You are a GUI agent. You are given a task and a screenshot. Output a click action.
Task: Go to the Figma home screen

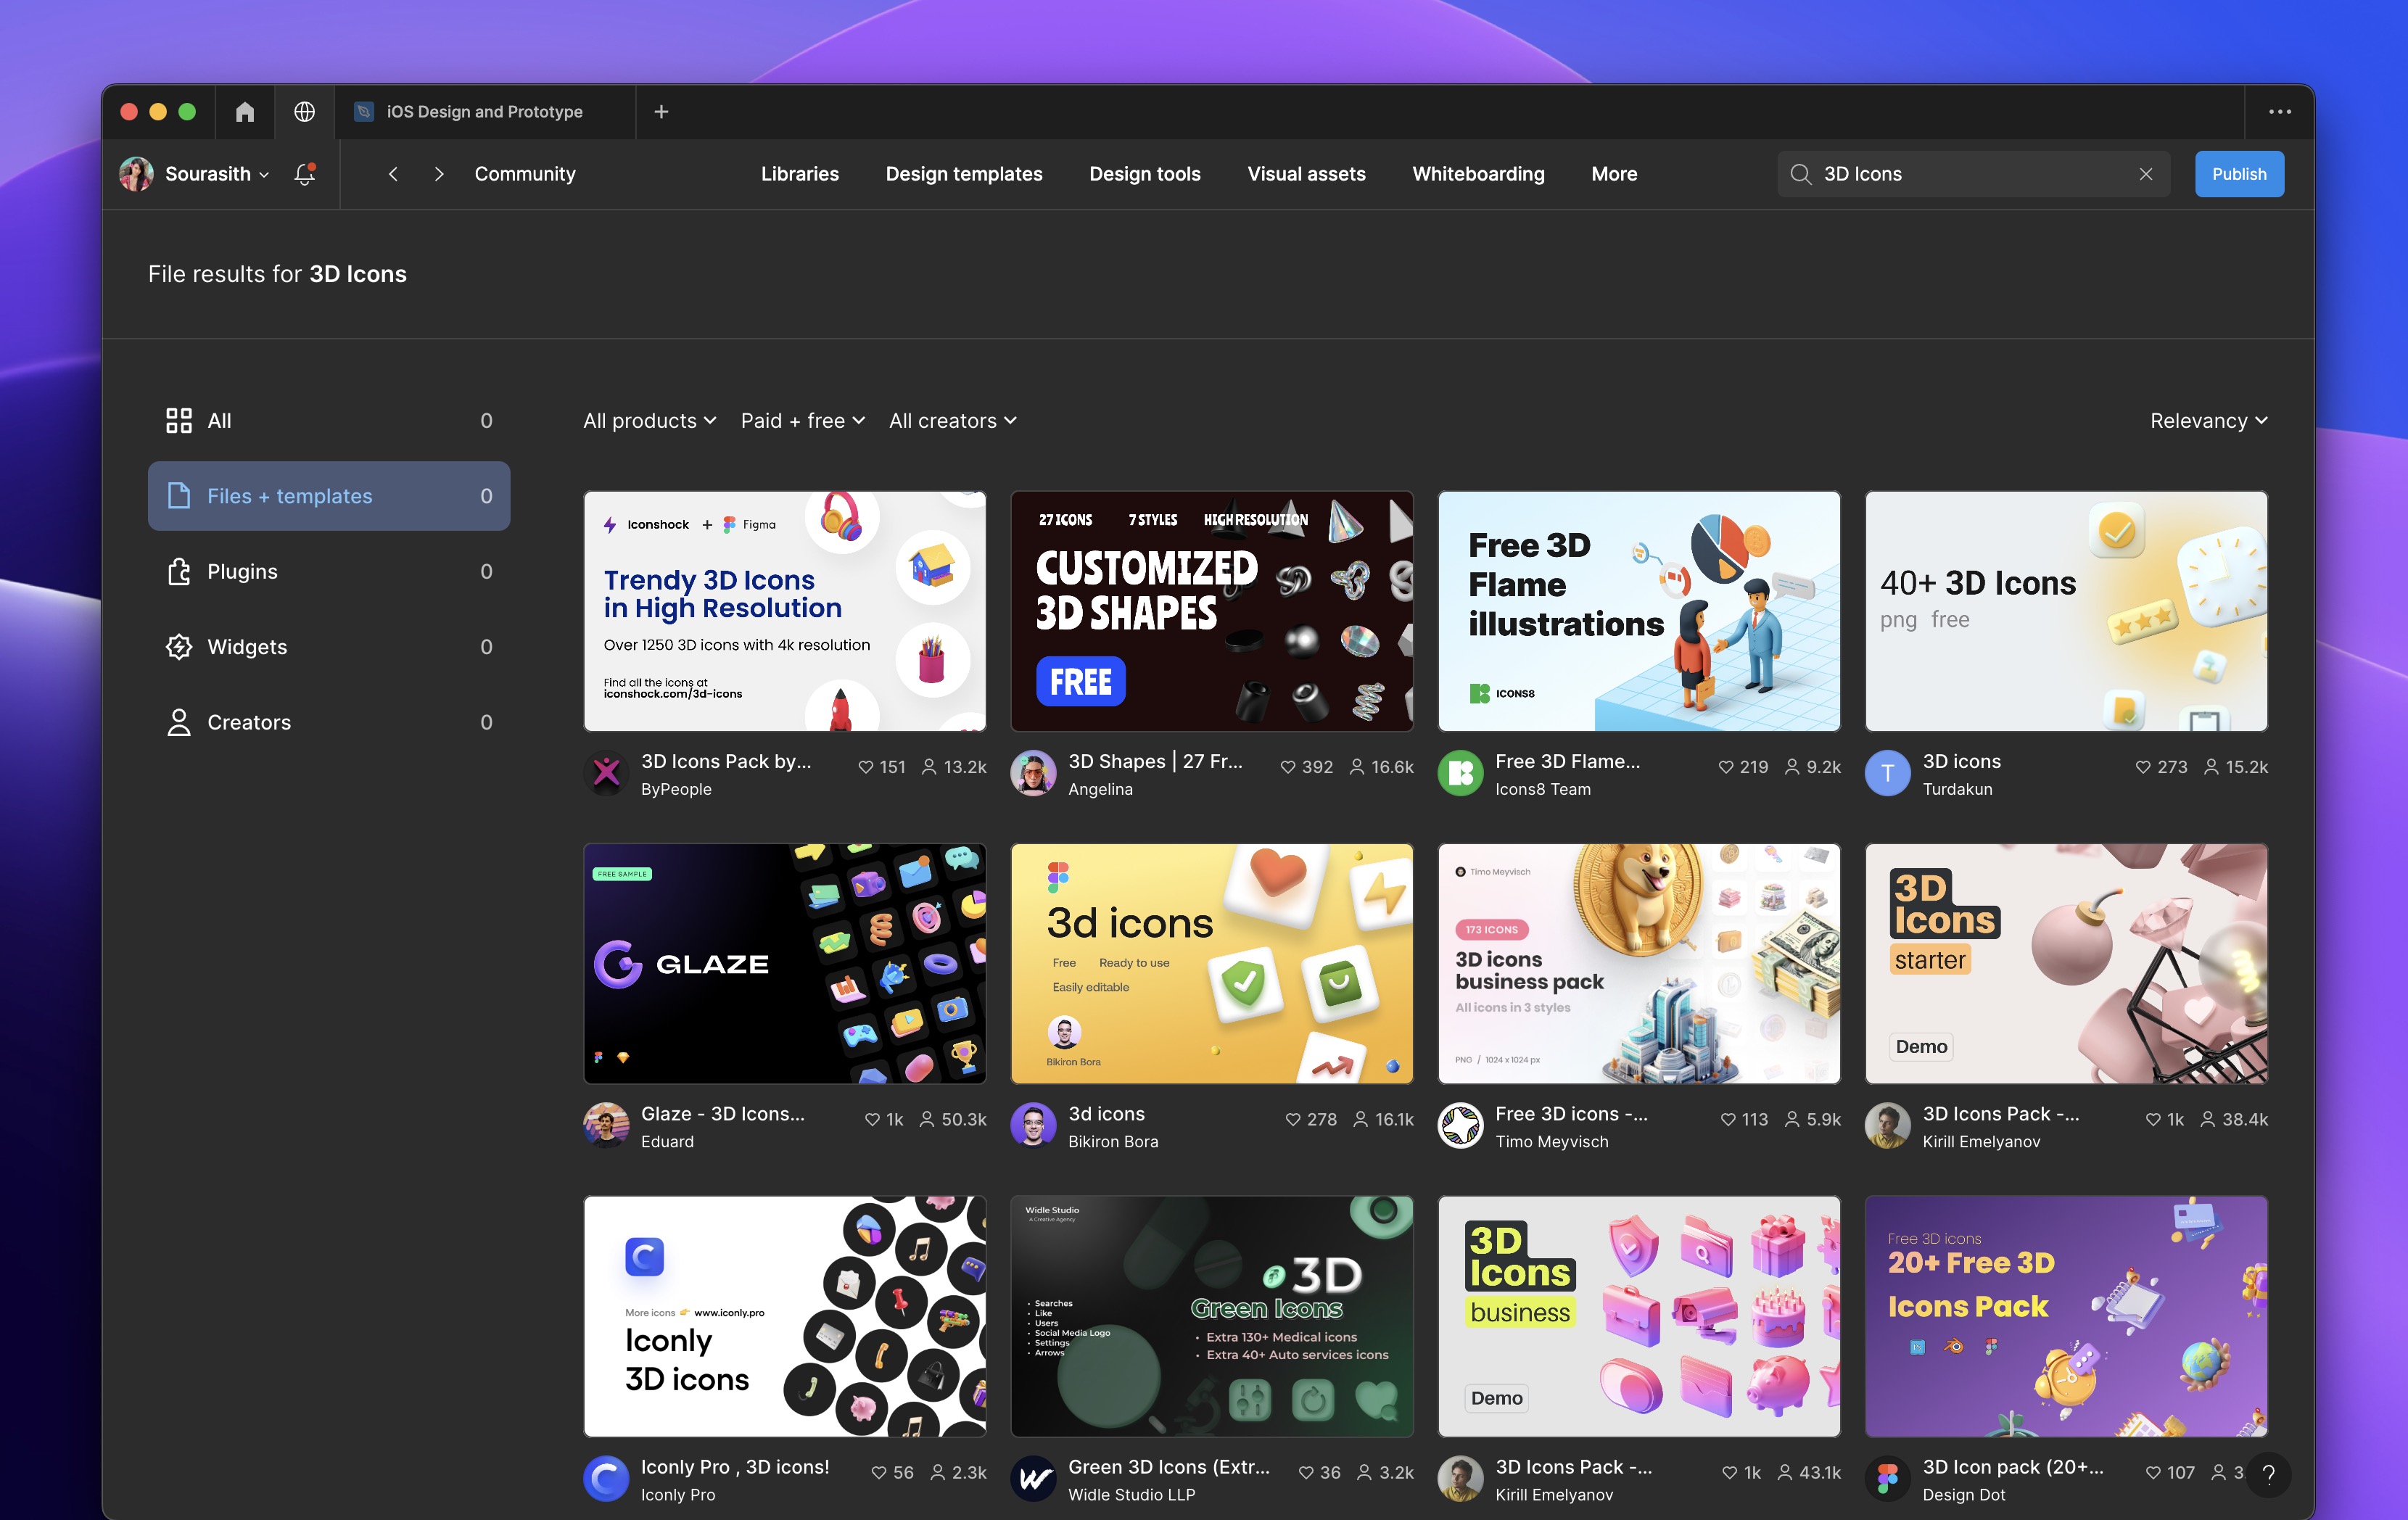click(x=245, y=112)
